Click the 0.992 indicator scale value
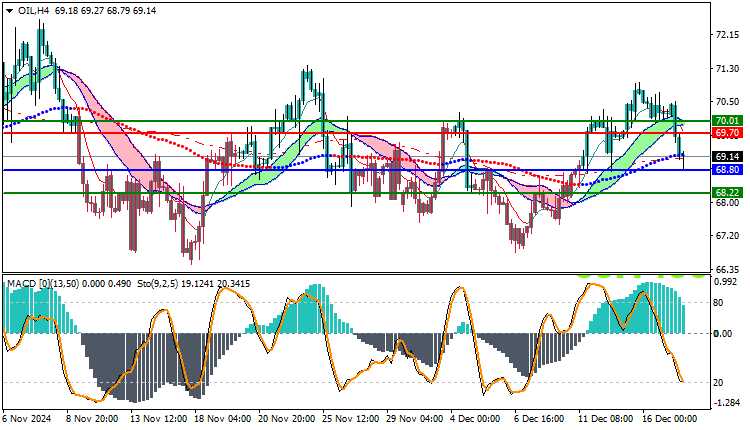Screen dimensions: 750x430 point(725,282)
